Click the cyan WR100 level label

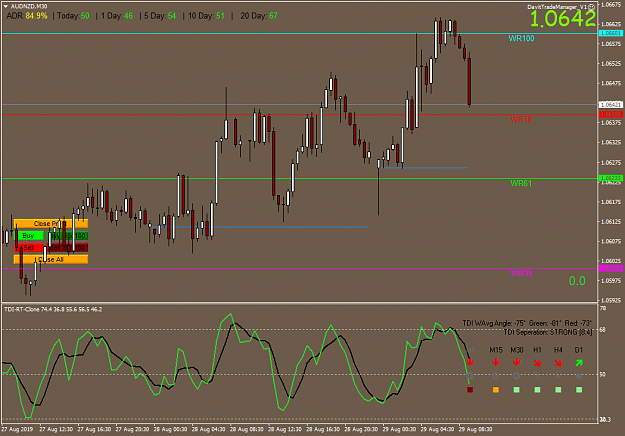pyautogui.click(x=521, y=38)
